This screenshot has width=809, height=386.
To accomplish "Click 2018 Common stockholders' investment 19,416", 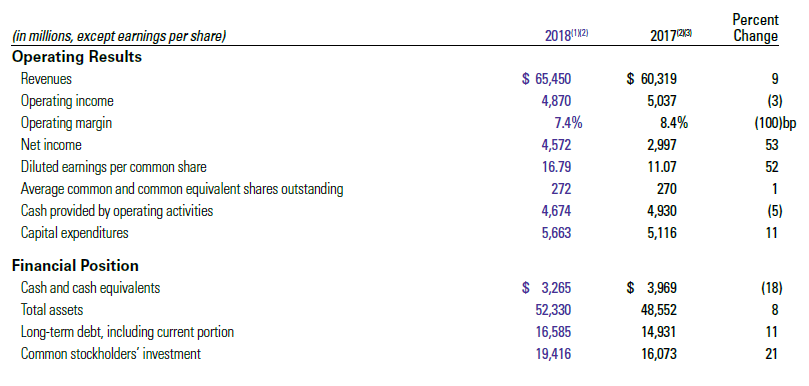I will tap(552, 354).
